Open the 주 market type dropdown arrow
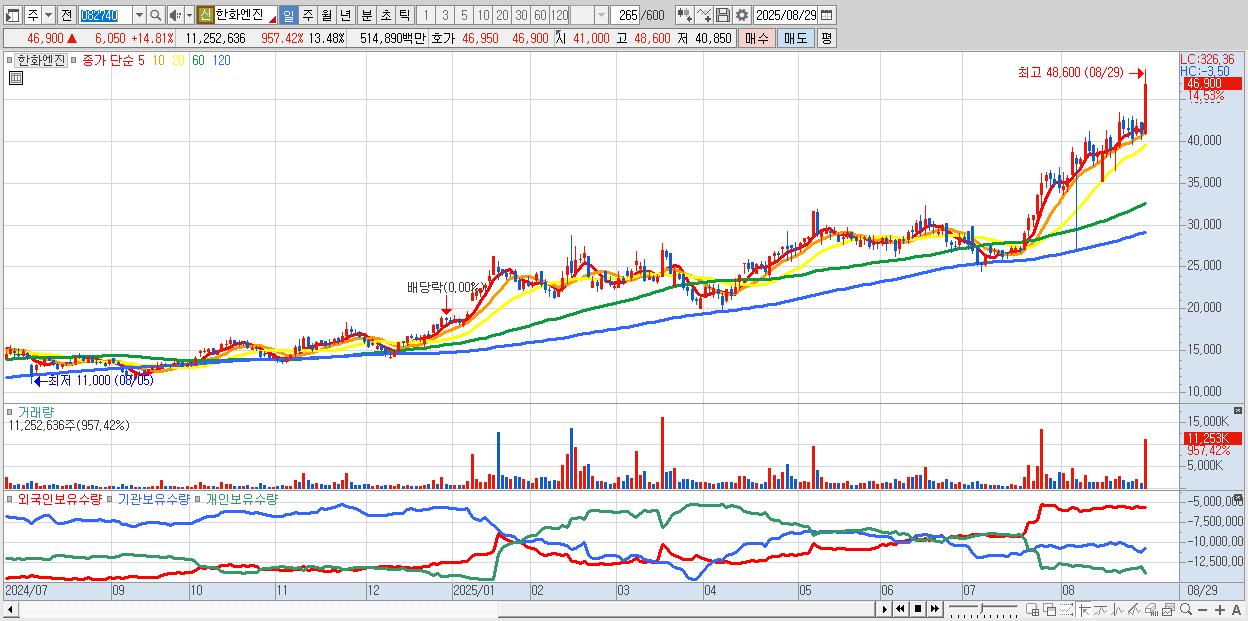 click(x=49, y=15)
